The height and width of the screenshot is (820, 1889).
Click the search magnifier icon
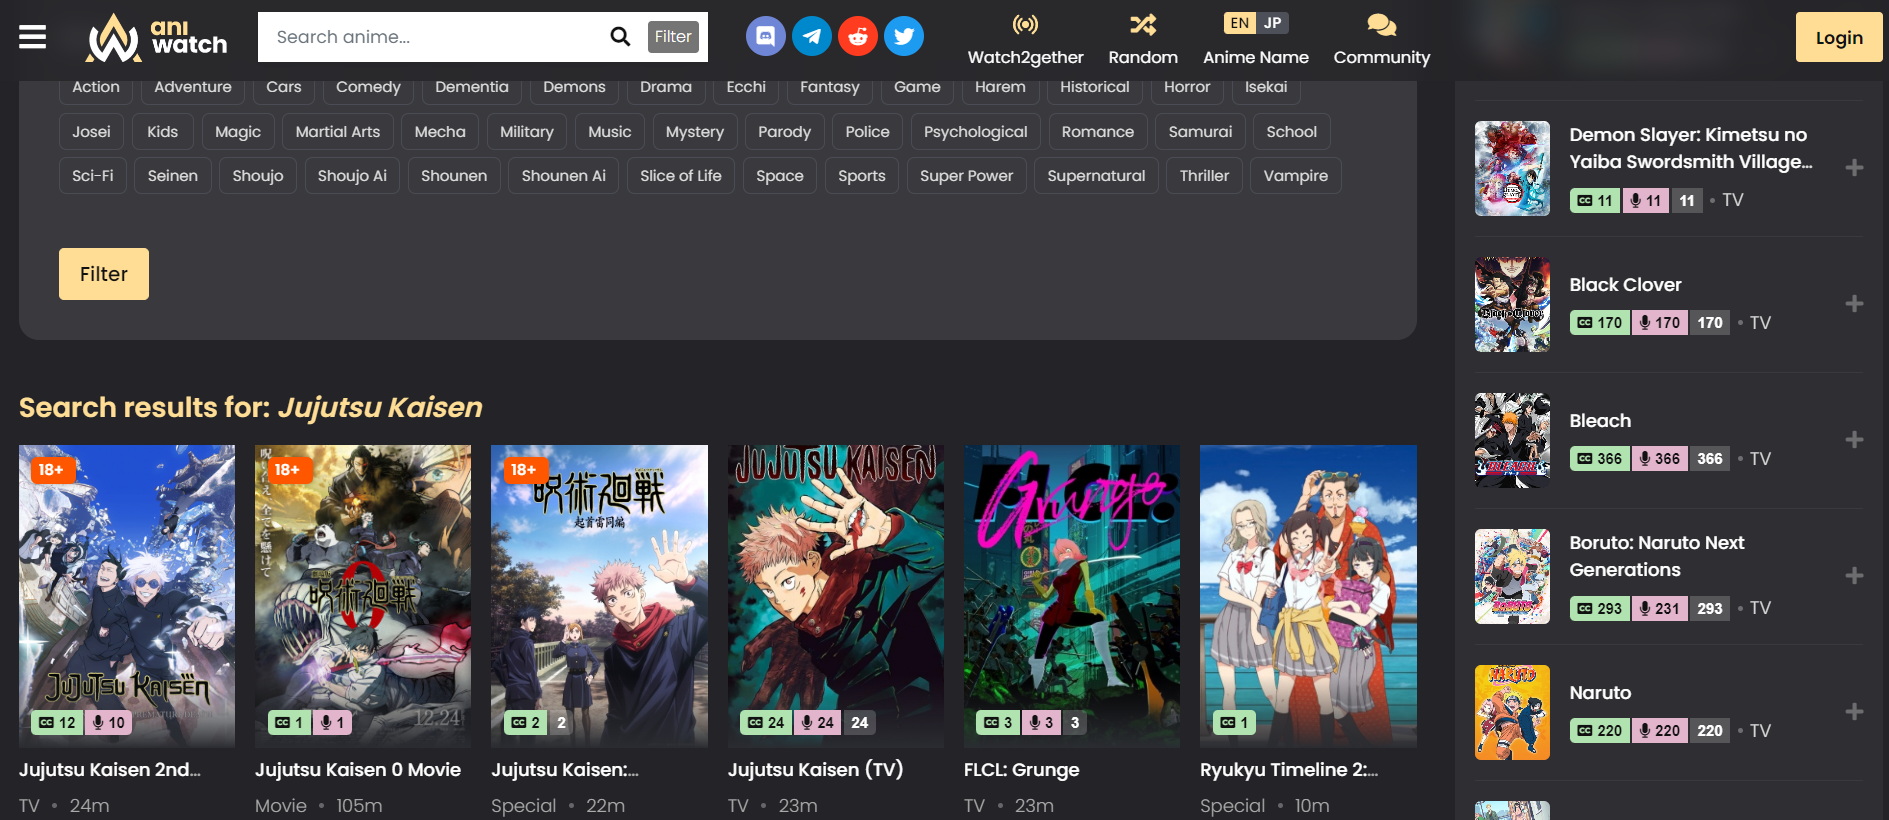[x=620, y=37]
